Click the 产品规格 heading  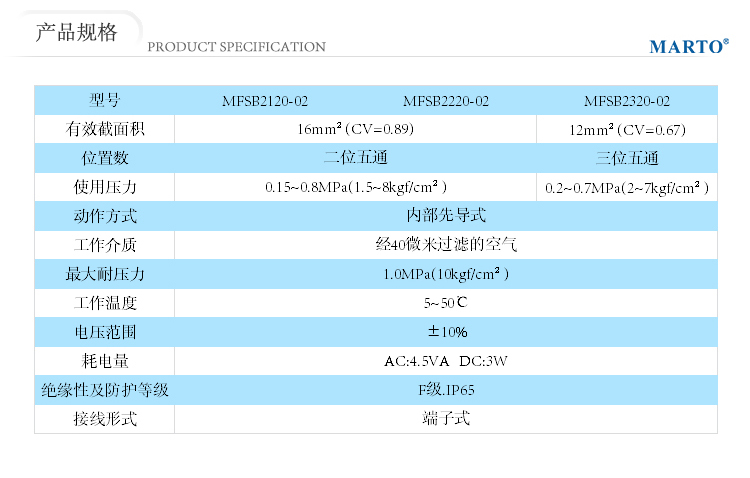pos(77,33)
